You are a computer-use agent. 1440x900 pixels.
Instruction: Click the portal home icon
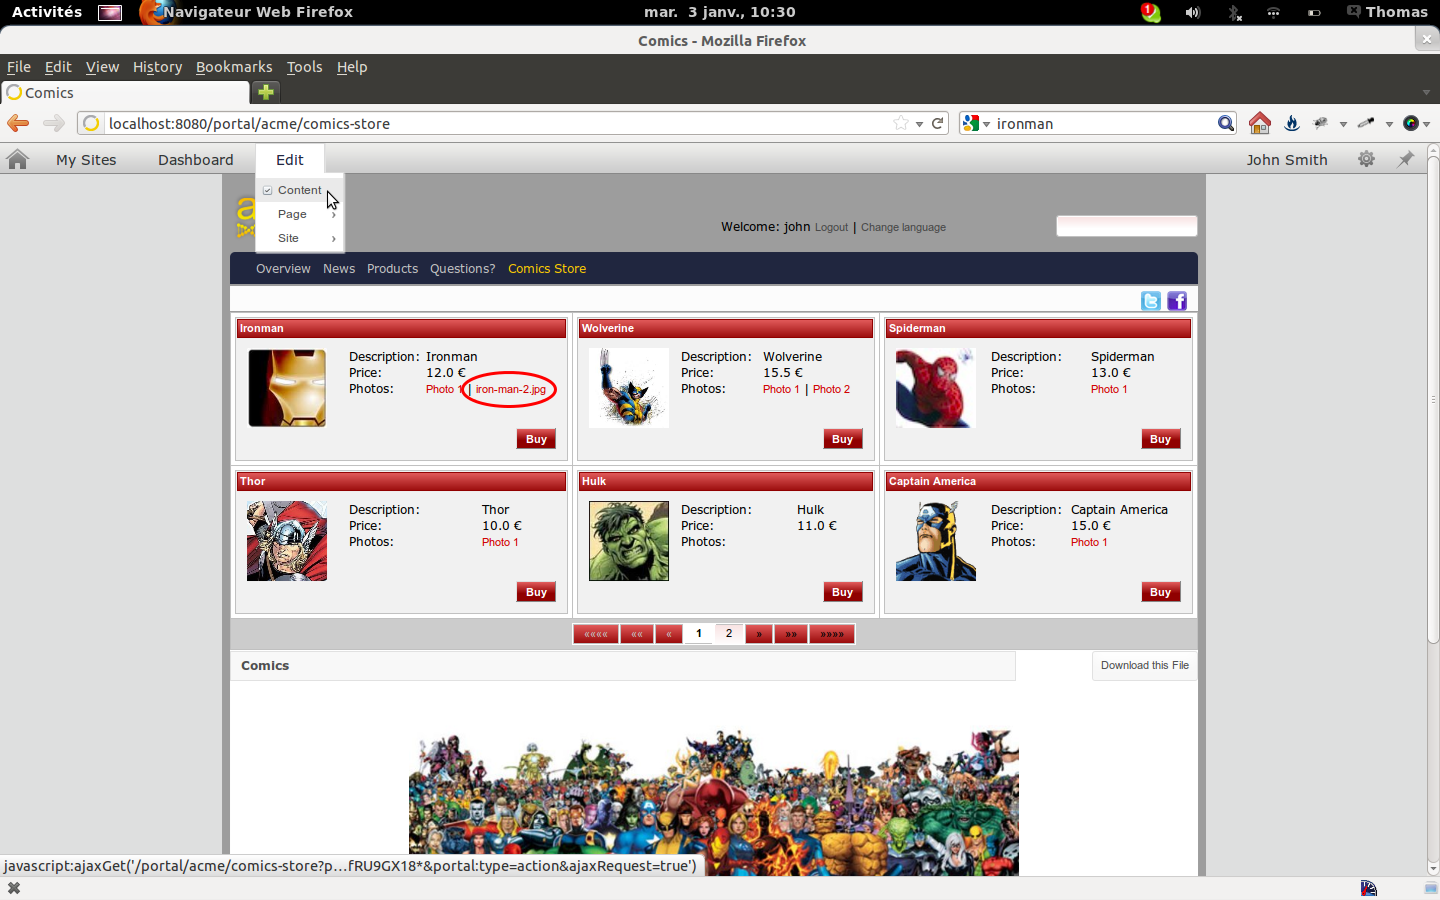(x=18, y=160)
